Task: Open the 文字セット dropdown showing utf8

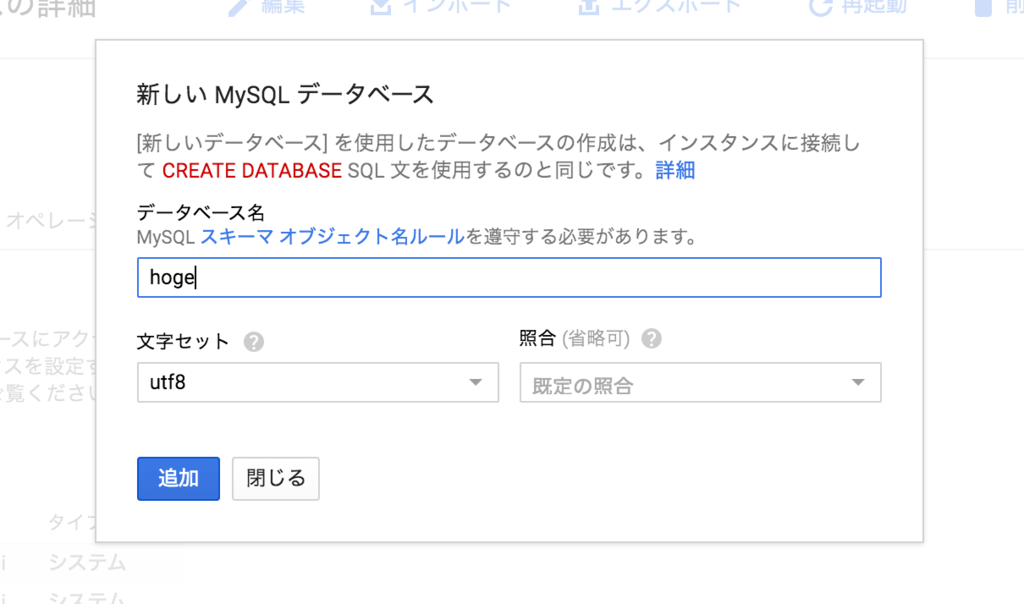Action: (317, 382)
